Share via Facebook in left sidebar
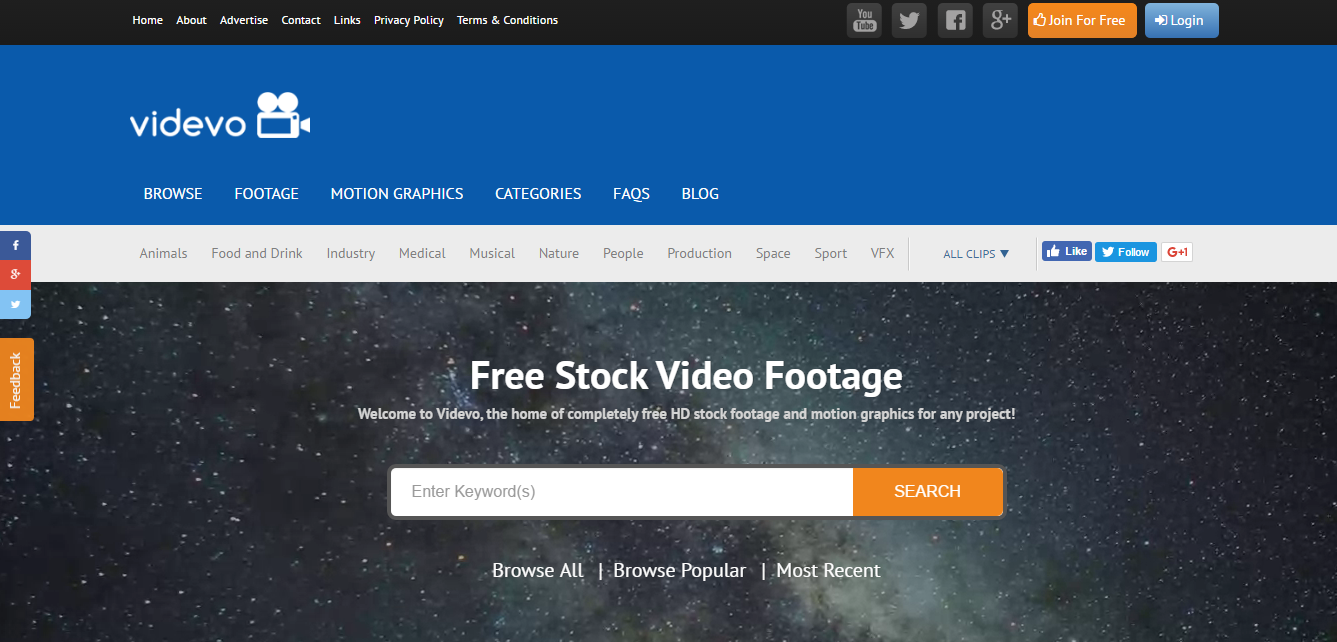Image resolution: width=1337 pixels, height=642 pixels. 15,245
